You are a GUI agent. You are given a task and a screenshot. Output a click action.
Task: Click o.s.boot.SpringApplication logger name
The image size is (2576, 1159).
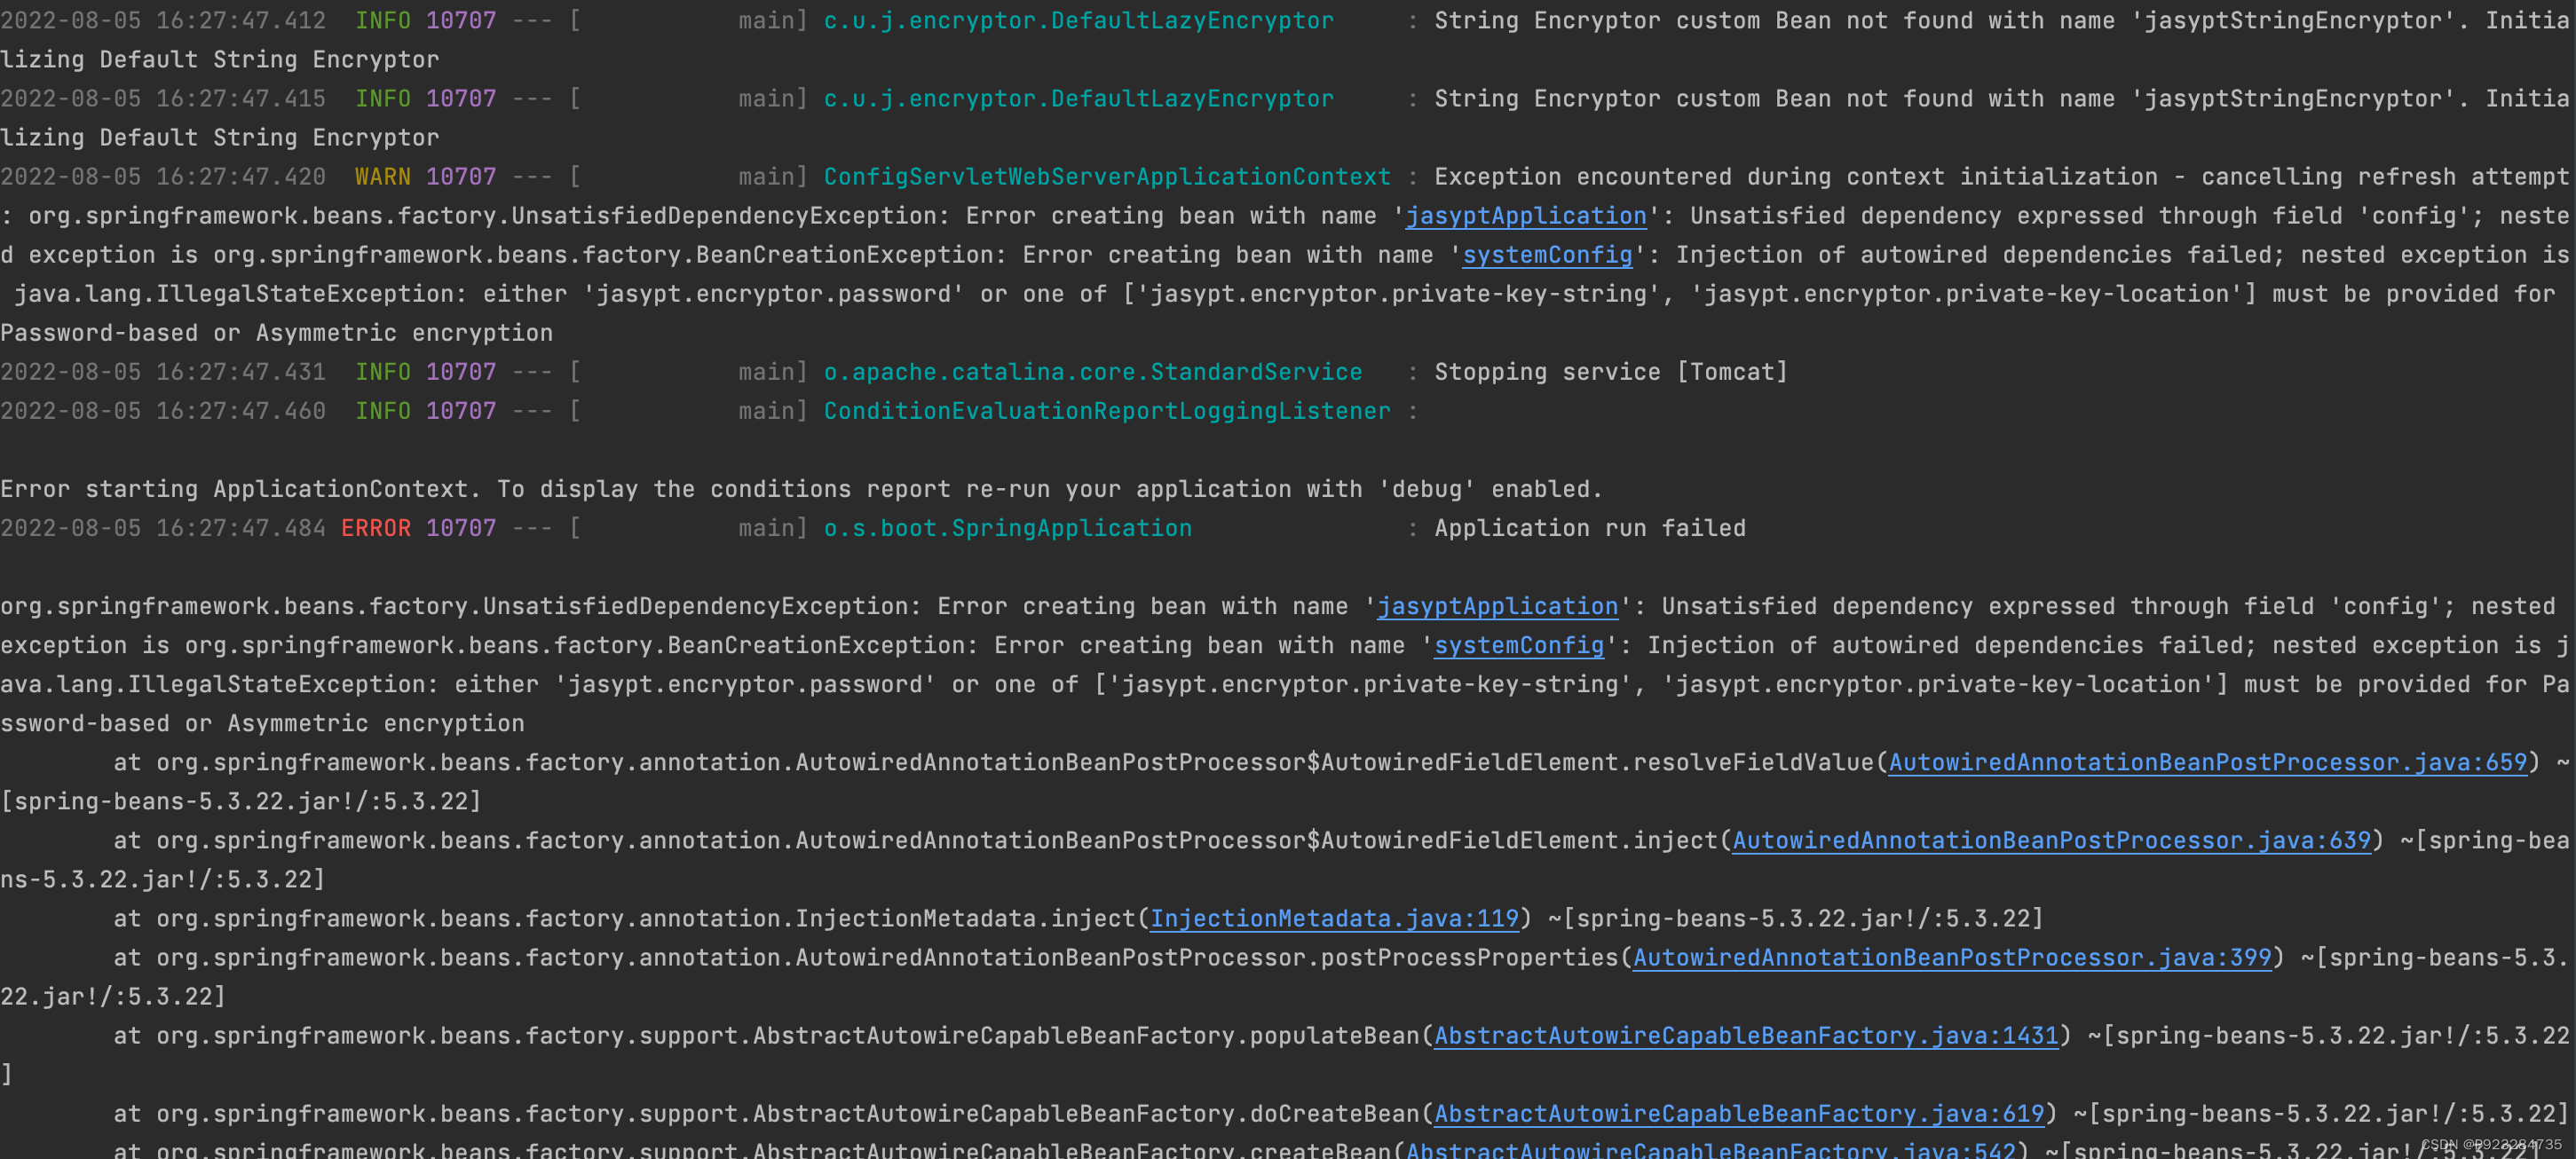point(1008,528)
